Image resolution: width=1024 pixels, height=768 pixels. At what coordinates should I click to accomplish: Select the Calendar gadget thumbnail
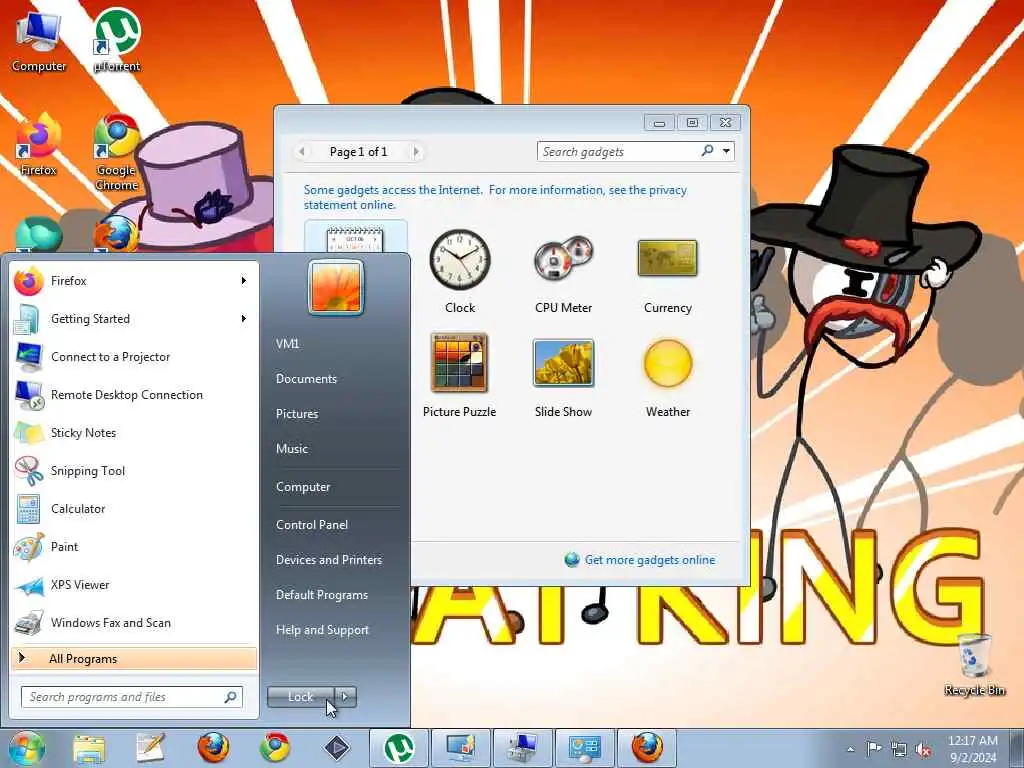pyautogui.click(x=355, y=238)
